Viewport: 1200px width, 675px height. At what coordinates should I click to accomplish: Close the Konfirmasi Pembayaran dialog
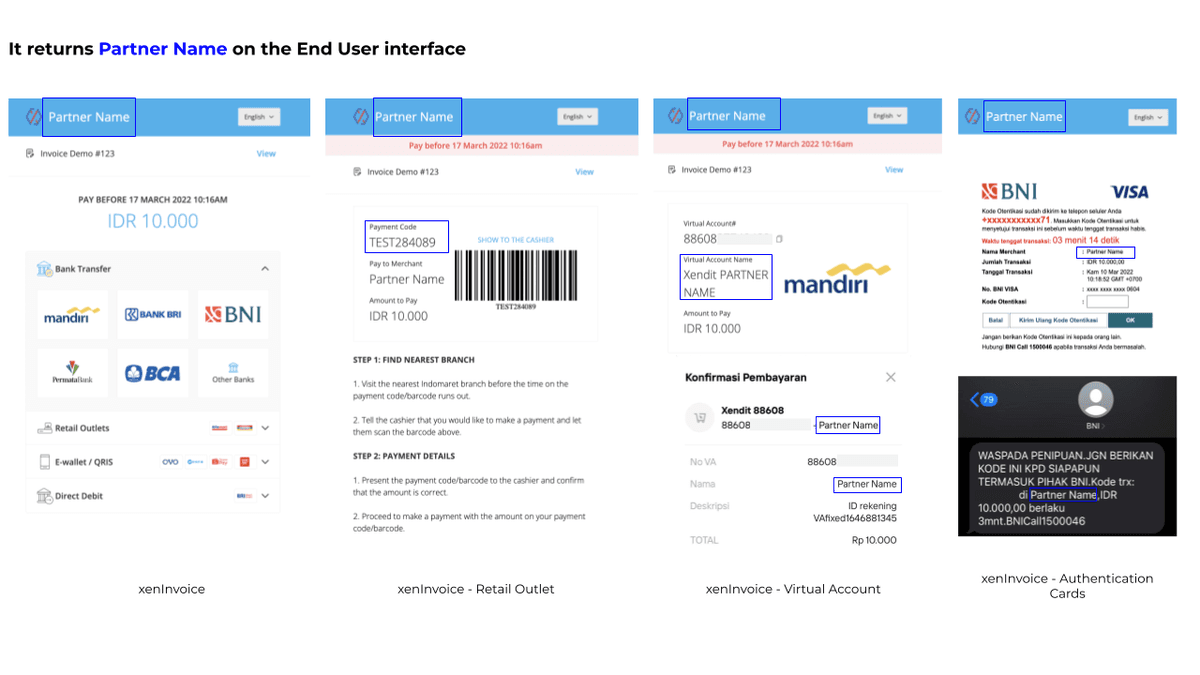click(890, 377)
